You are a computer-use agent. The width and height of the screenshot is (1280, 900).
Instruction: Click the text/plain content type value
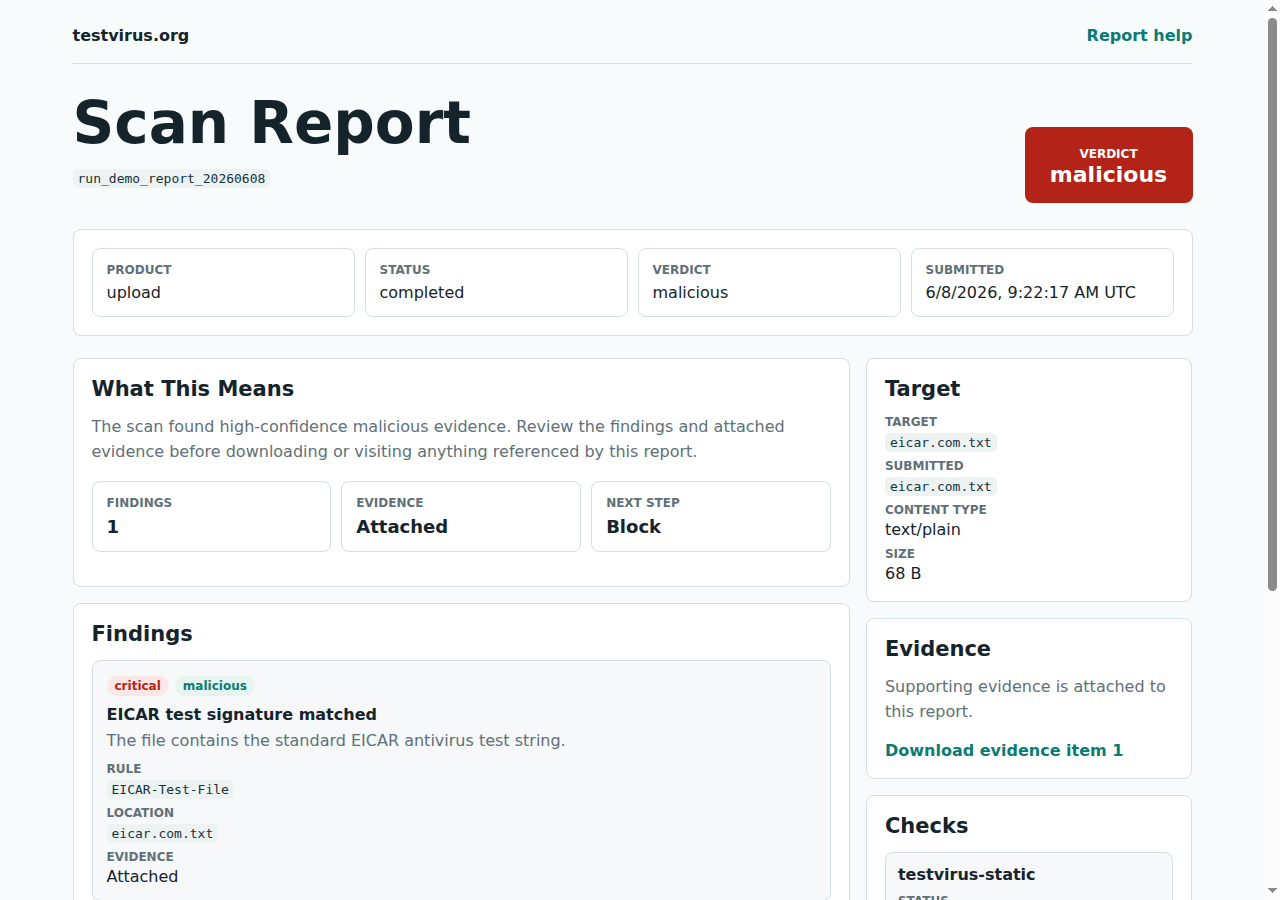(x=923, y=529)
